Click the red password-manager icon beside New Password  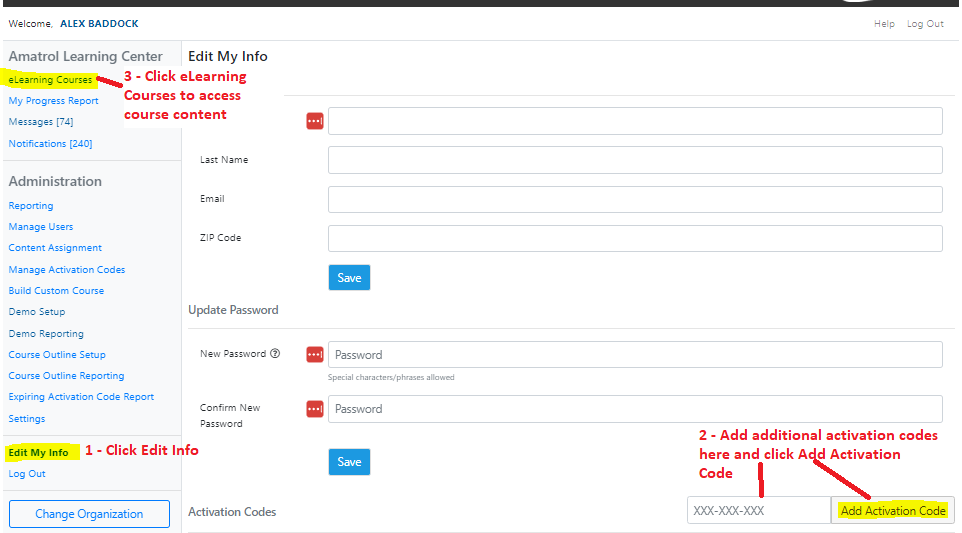point(315,355)
